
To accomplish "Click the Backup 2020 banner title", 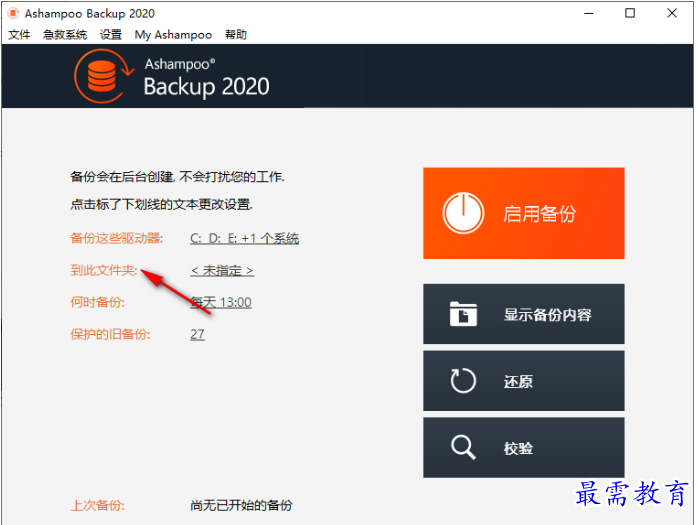I will pos(206,86).
